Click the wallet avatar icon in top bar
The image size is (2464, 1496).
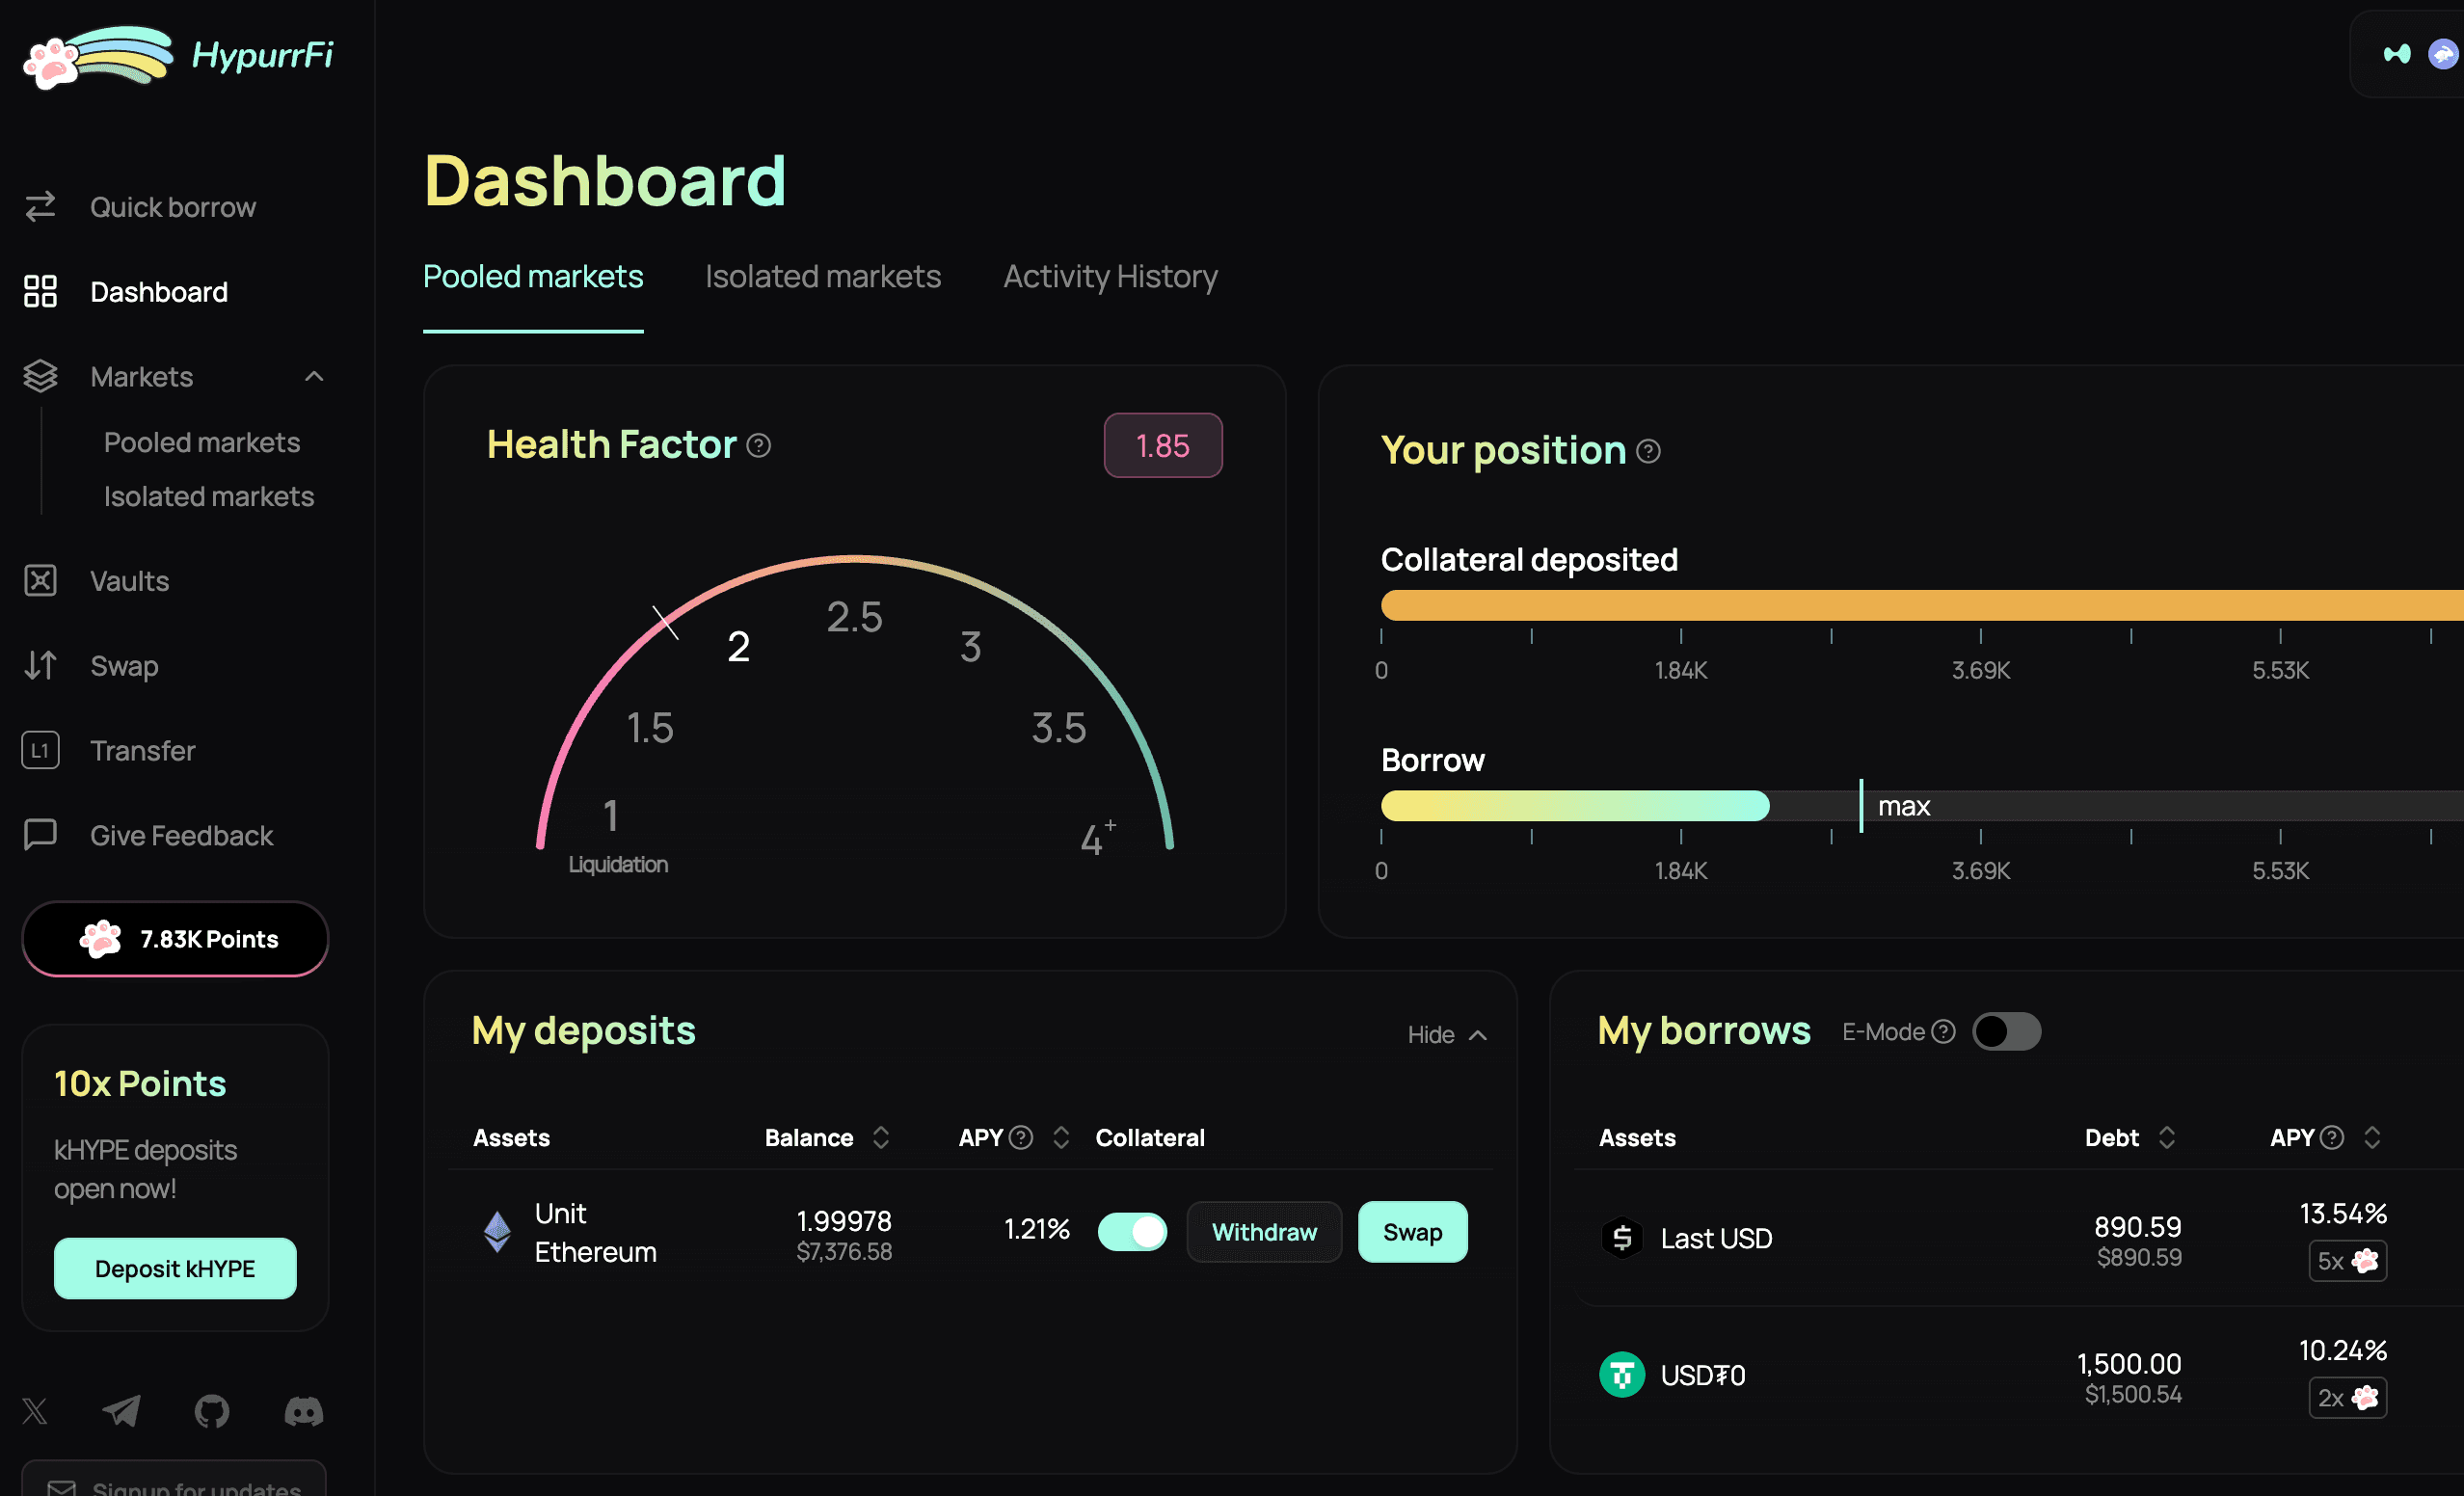coord(2443,54)
